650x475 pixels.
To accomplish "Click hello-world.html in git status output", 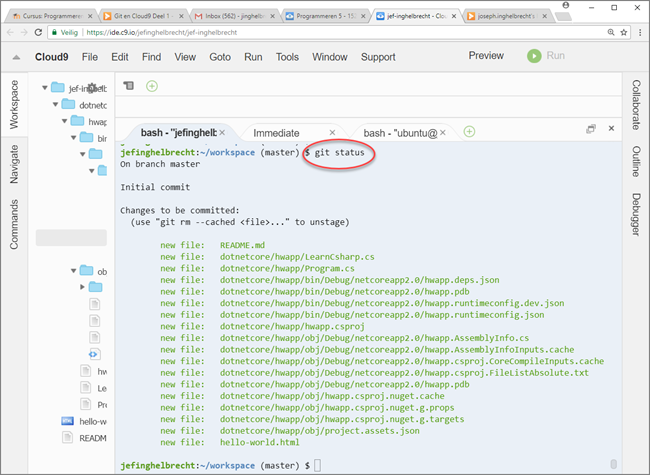I will click(260, 442).
